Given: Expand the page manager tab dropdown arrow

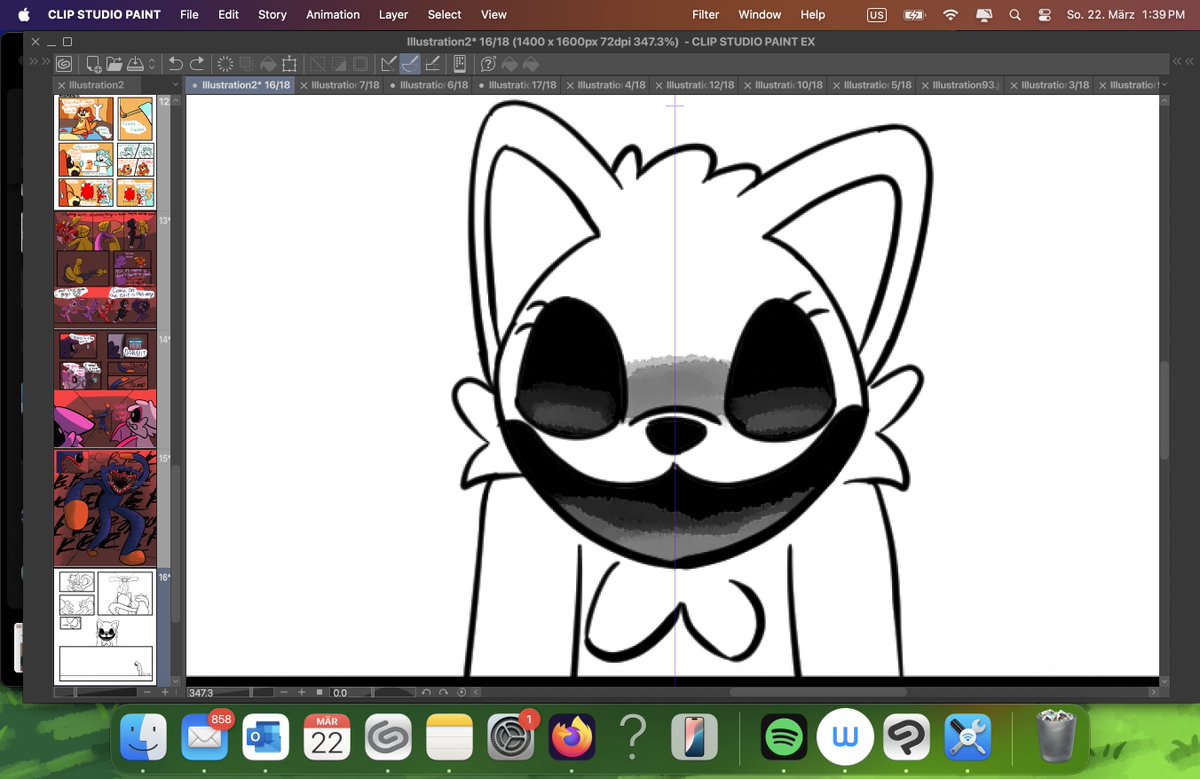Looking at the screenshot, I should click(175, 85).
